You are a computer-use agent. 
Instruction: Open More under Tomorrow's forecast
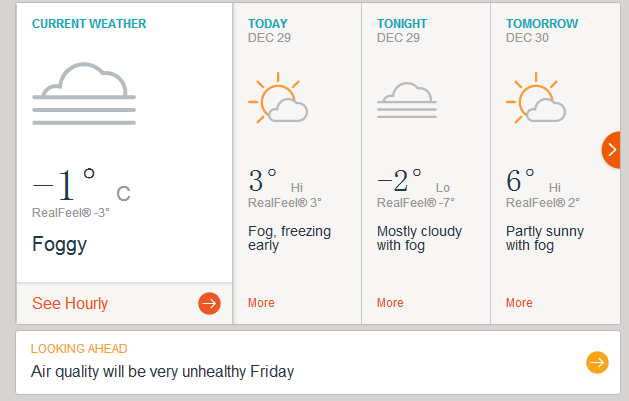[519, 303]
